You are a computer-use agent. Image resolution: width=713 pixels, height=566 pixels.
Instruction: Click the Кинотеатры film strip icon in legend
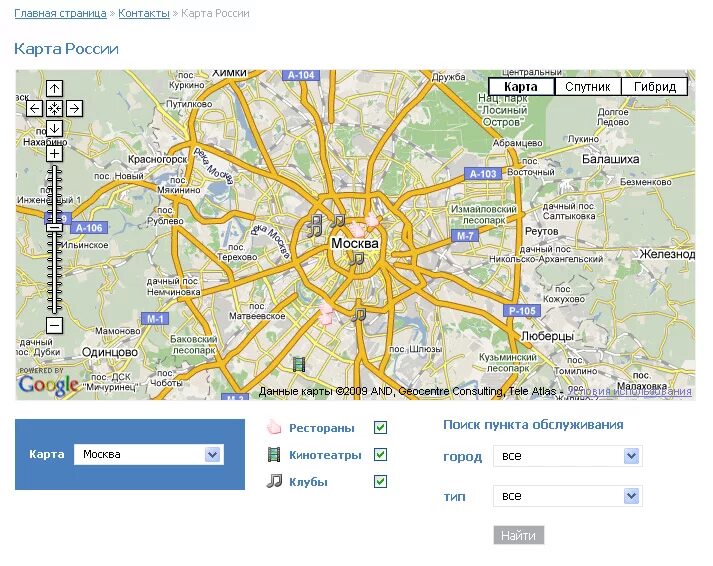(x=274, y=454)
